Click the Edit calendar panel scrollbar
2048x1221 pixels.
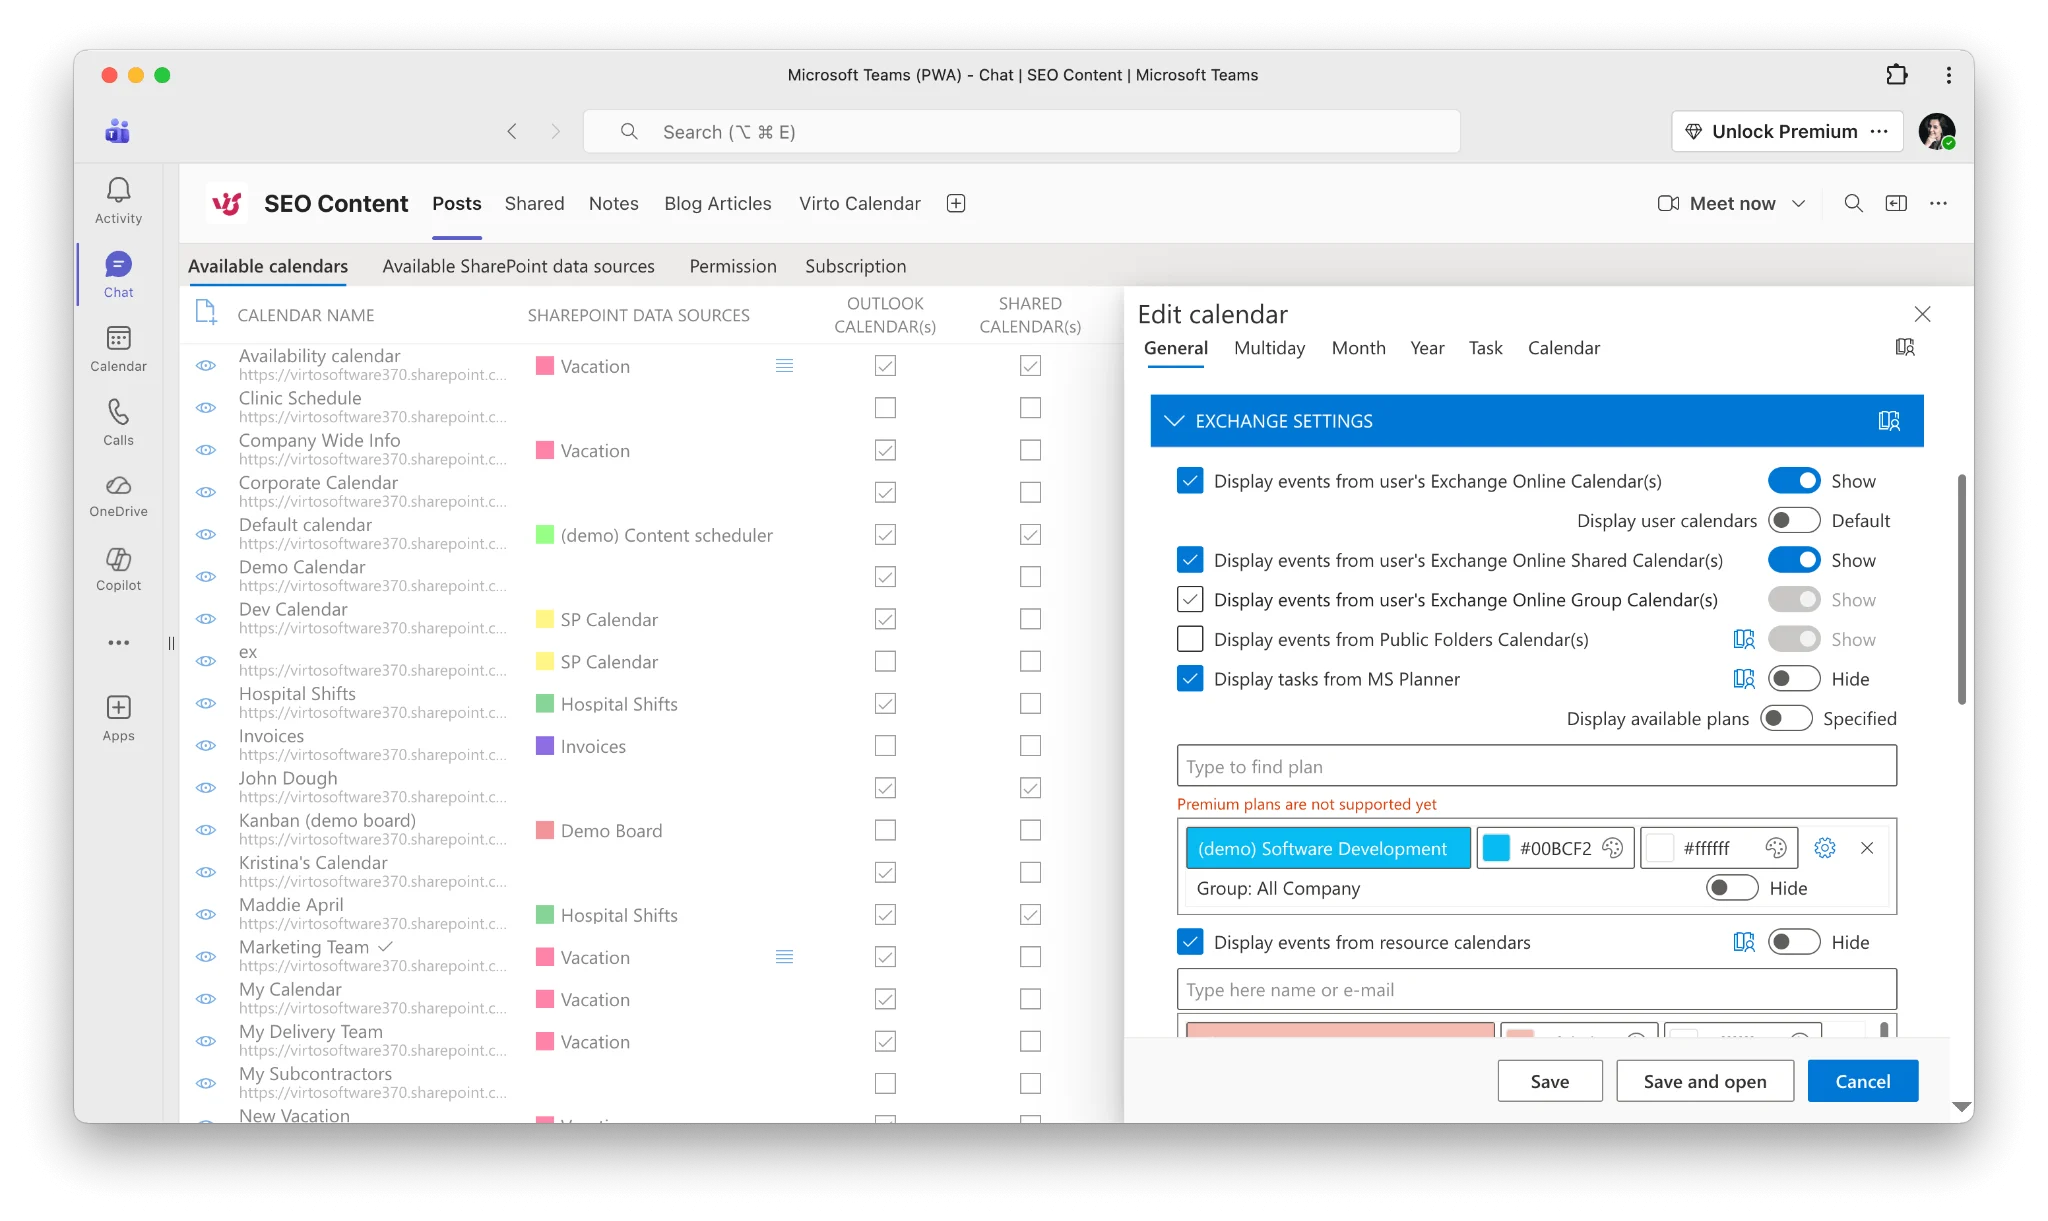coord(1961,589)
